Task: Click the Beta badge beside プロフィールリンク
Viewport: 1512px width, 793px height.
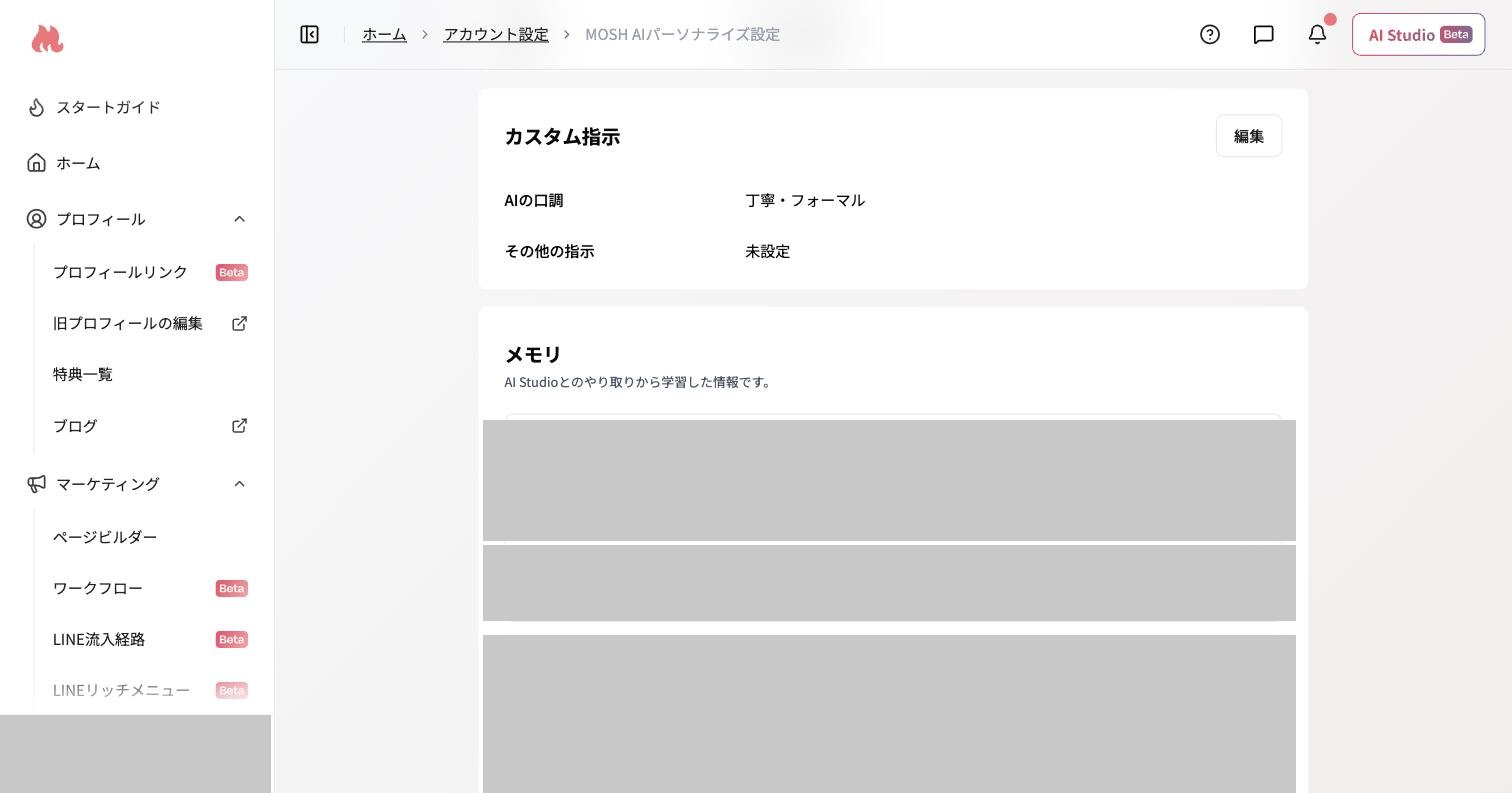Action: pyautogui.click(x=232, y=272)
